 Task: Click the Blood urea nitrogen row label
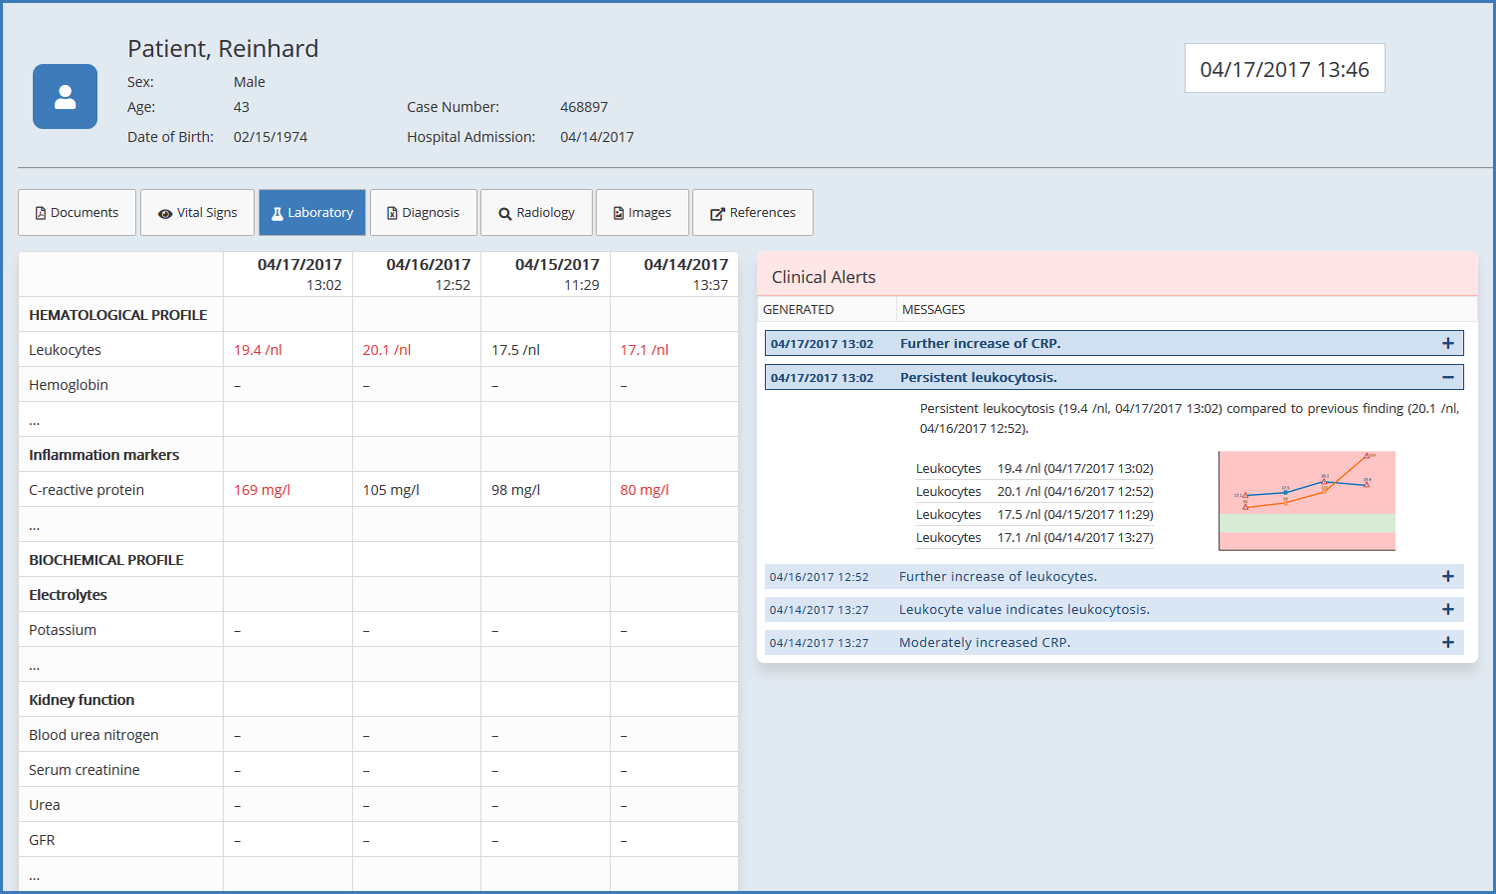[94, 735]
